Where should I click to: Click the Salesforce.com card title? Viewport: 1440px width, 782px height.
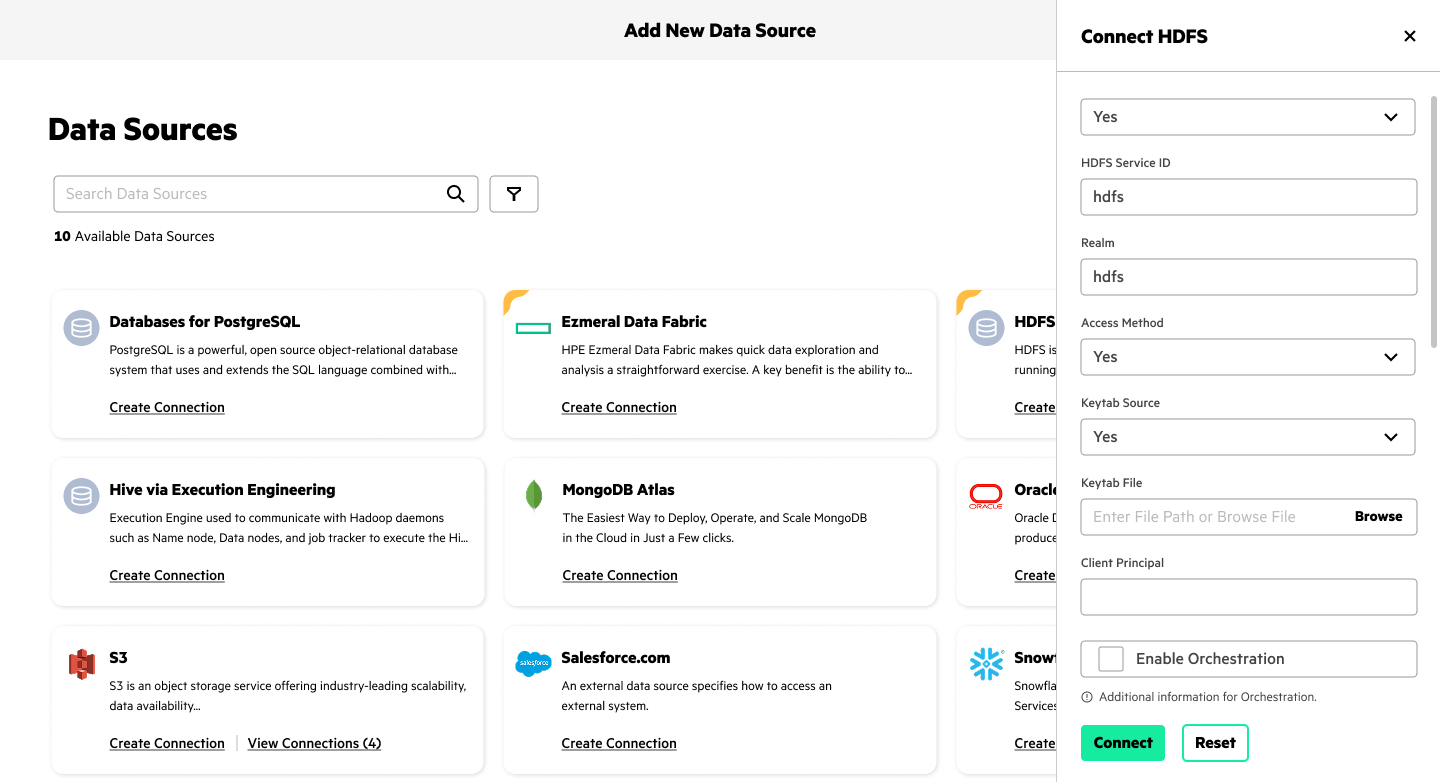(616, 658)
